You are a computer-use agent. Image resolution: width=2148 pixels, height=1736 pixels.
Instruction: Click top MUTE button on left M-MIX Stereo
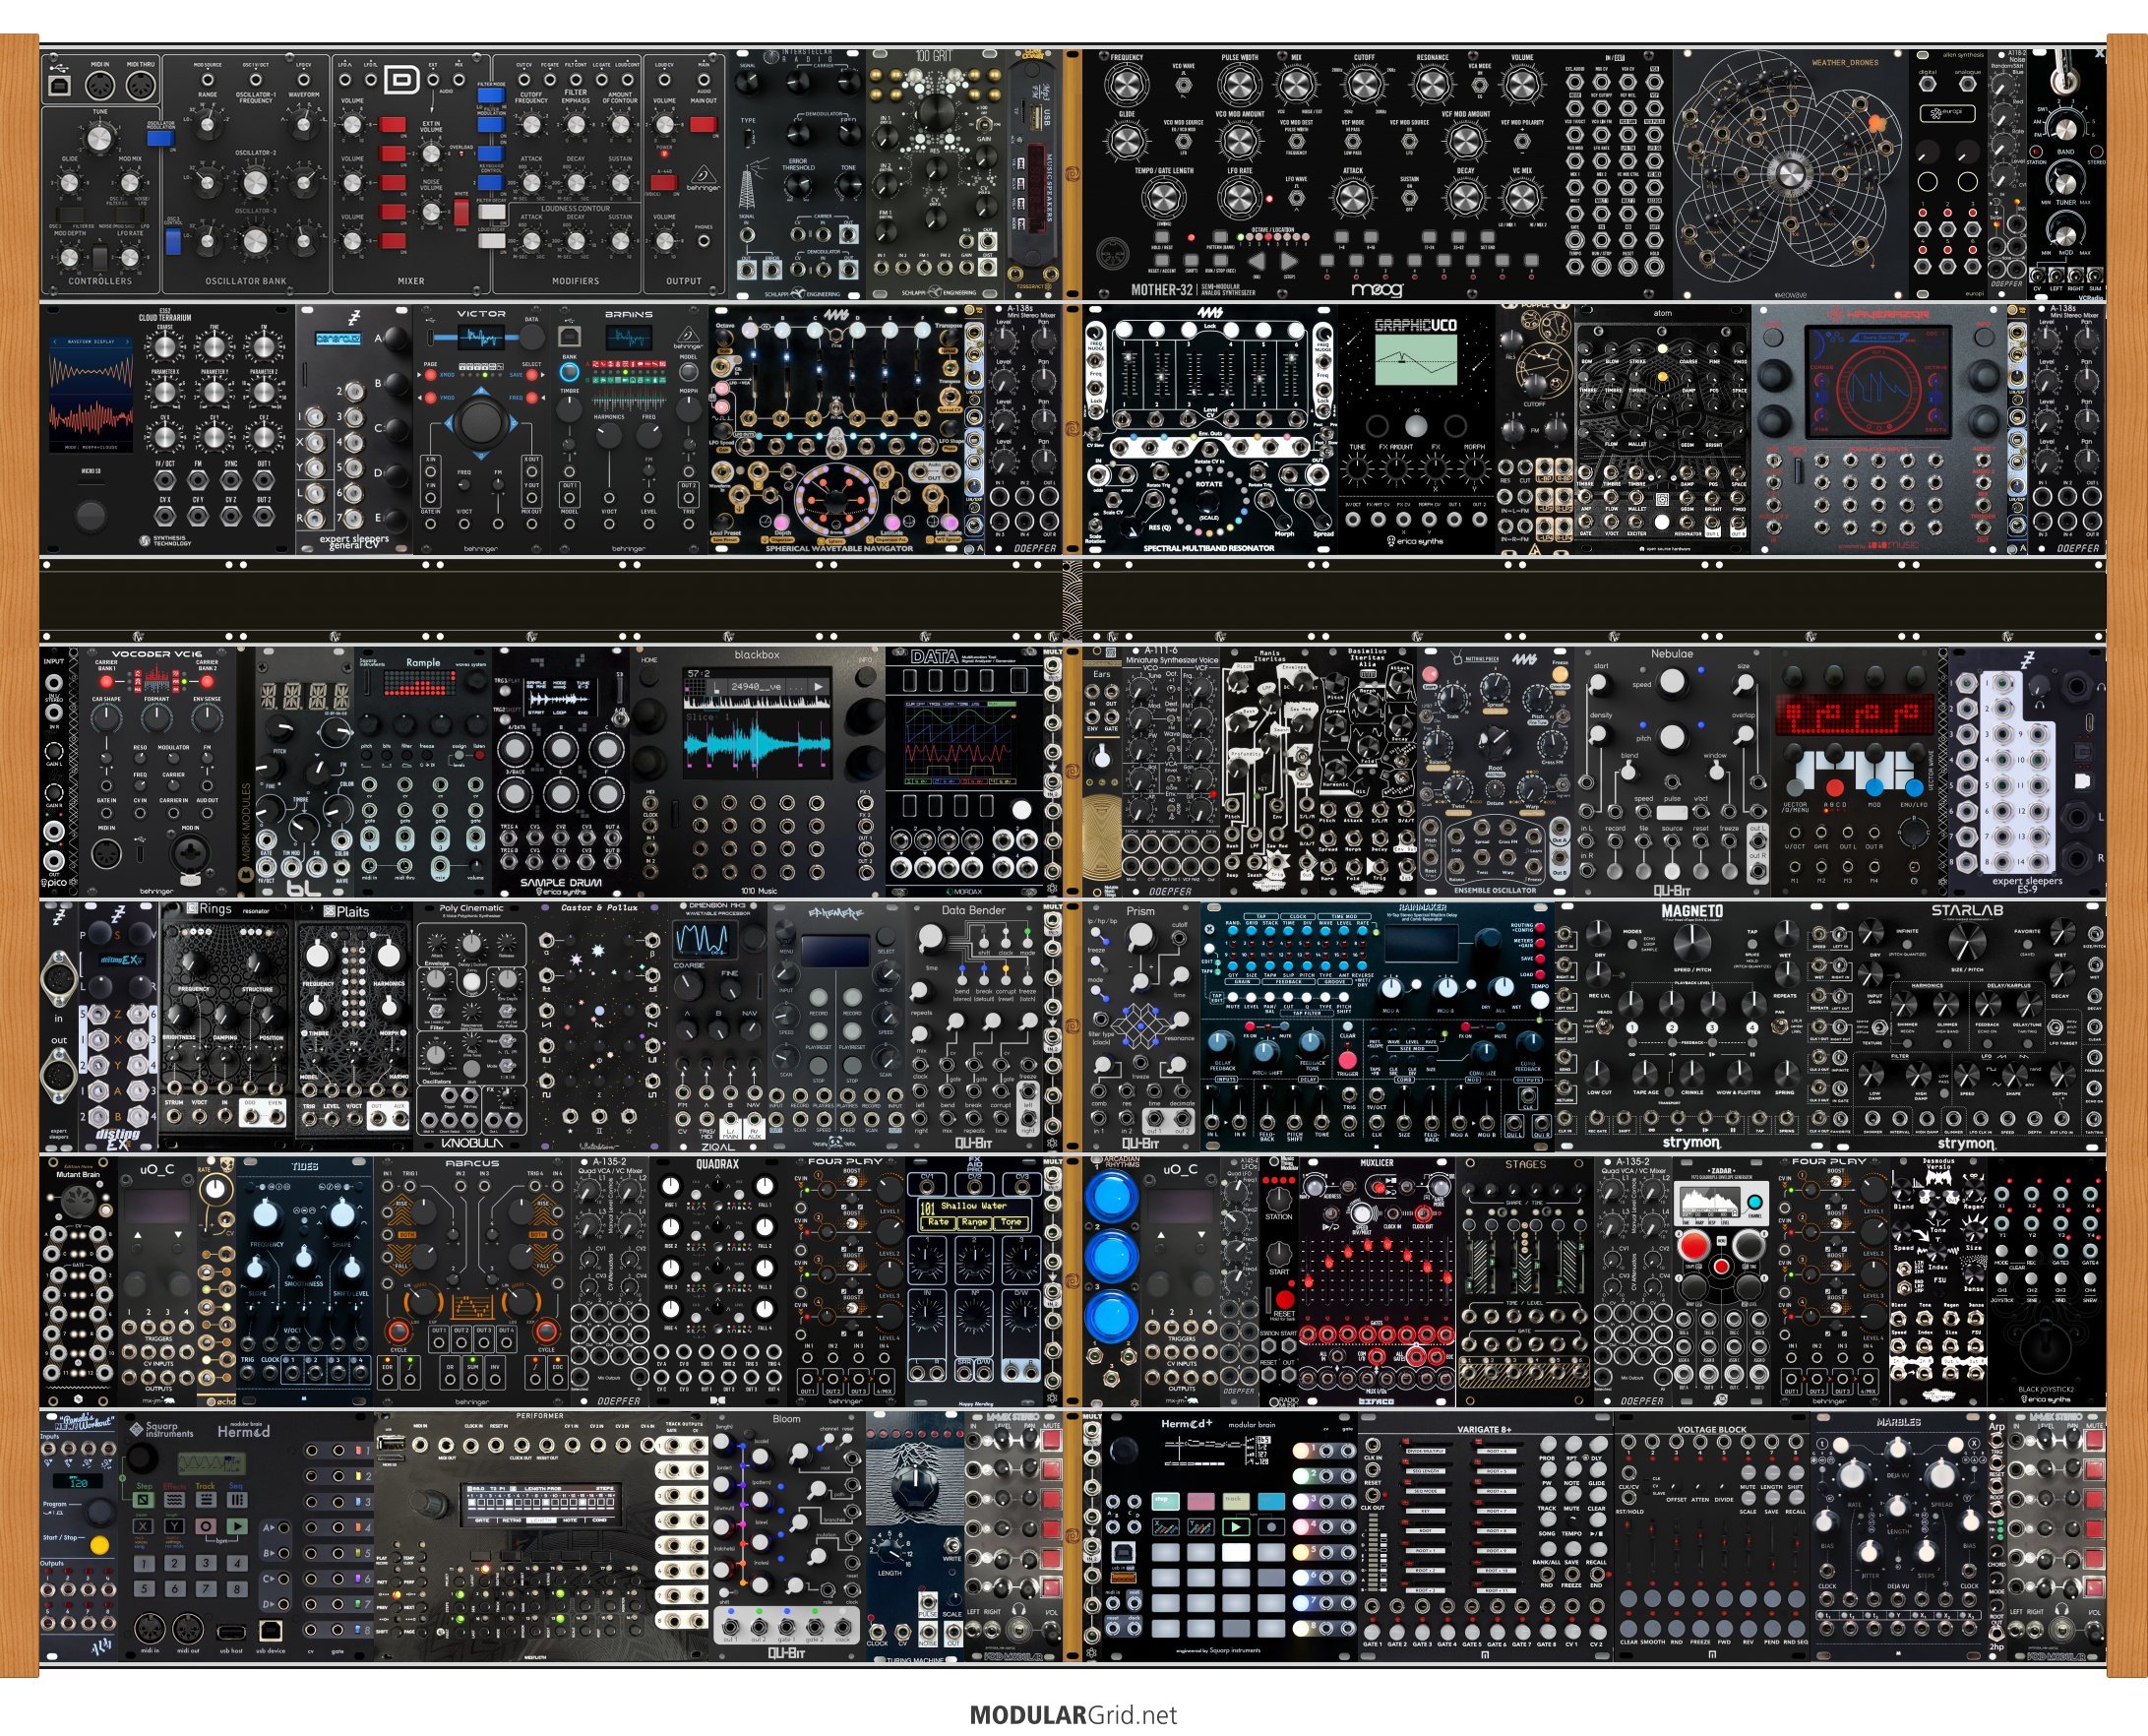1052,1441
